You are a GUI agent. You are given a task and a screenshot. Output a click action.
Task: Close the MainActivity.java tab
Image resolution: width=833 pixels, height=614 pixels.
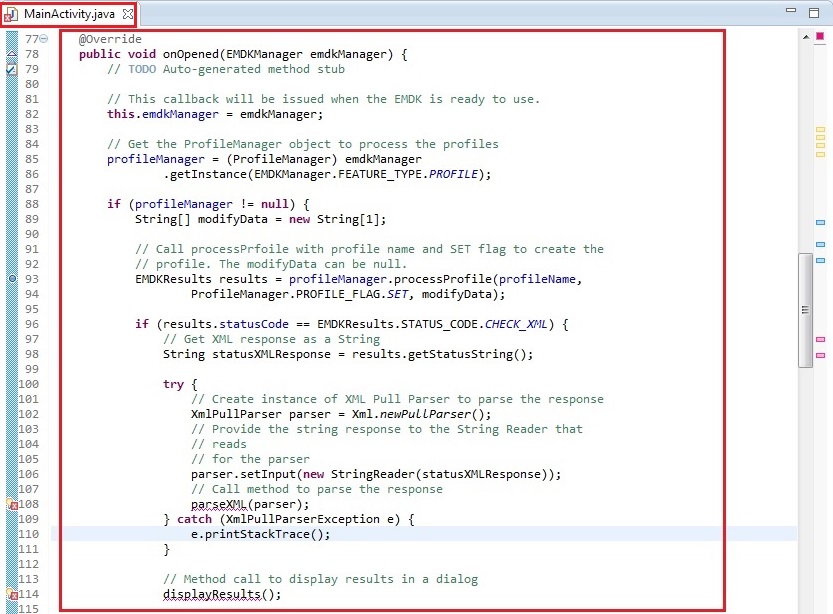(x=127, y=13)
